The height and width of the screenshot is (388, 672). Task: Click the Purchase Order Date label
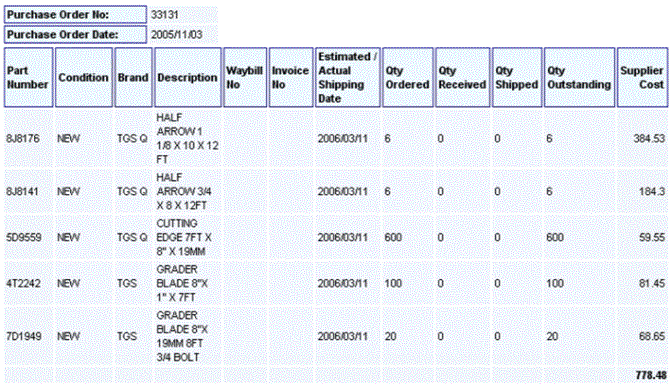pos(75,35)
